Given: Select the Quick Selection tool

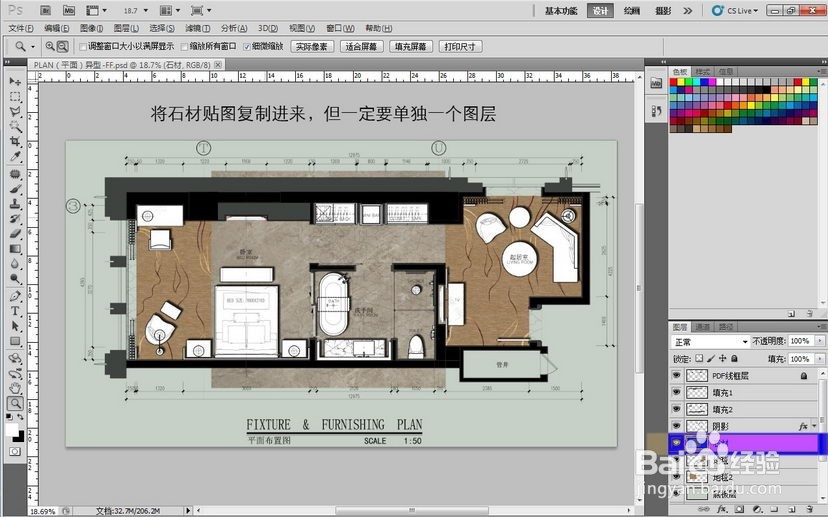Looking at the screenshot, I should [x=15, y=127].
